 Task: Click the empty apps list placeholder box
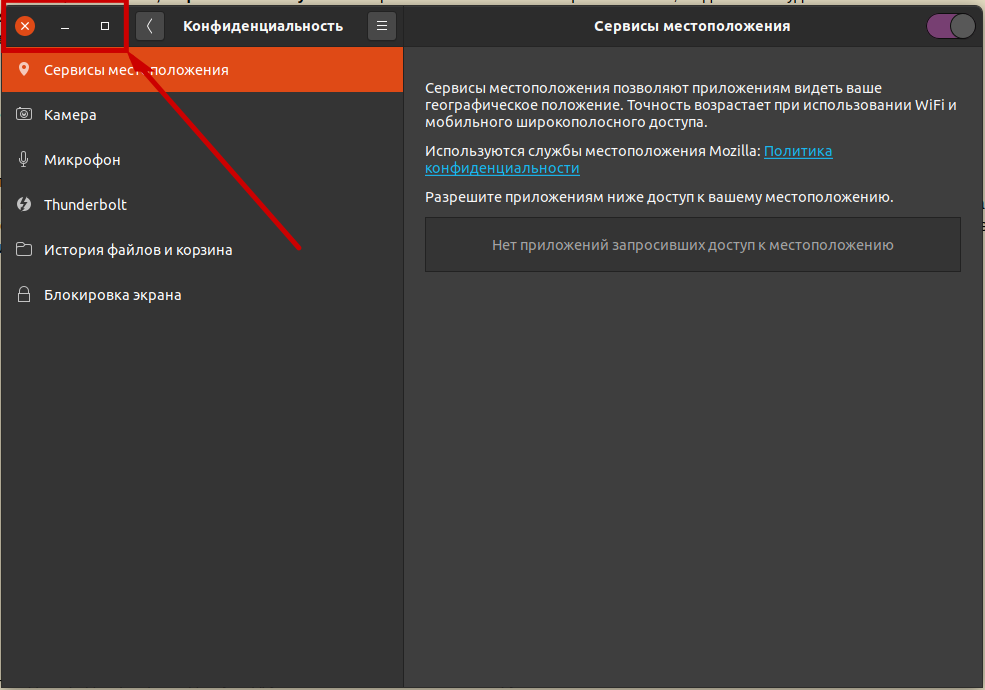(692, 245)
